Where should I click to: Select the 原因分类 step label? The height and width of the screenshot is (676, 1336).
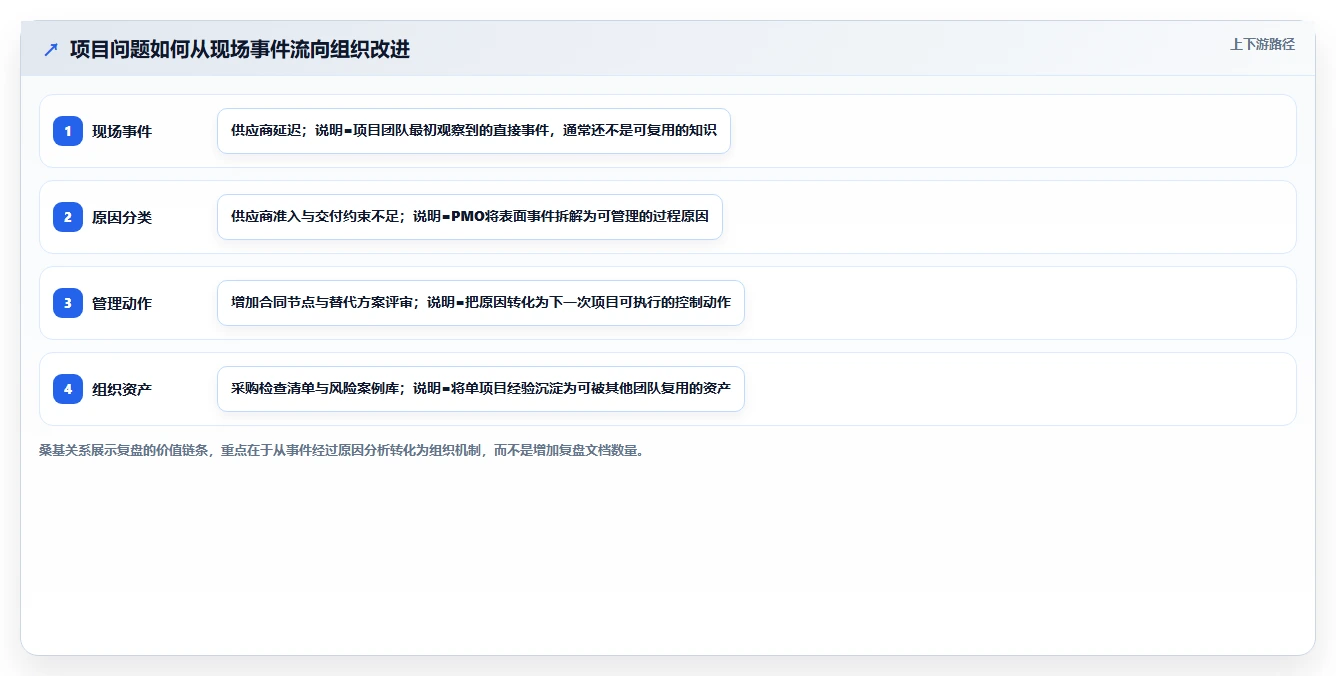[122, 218]
